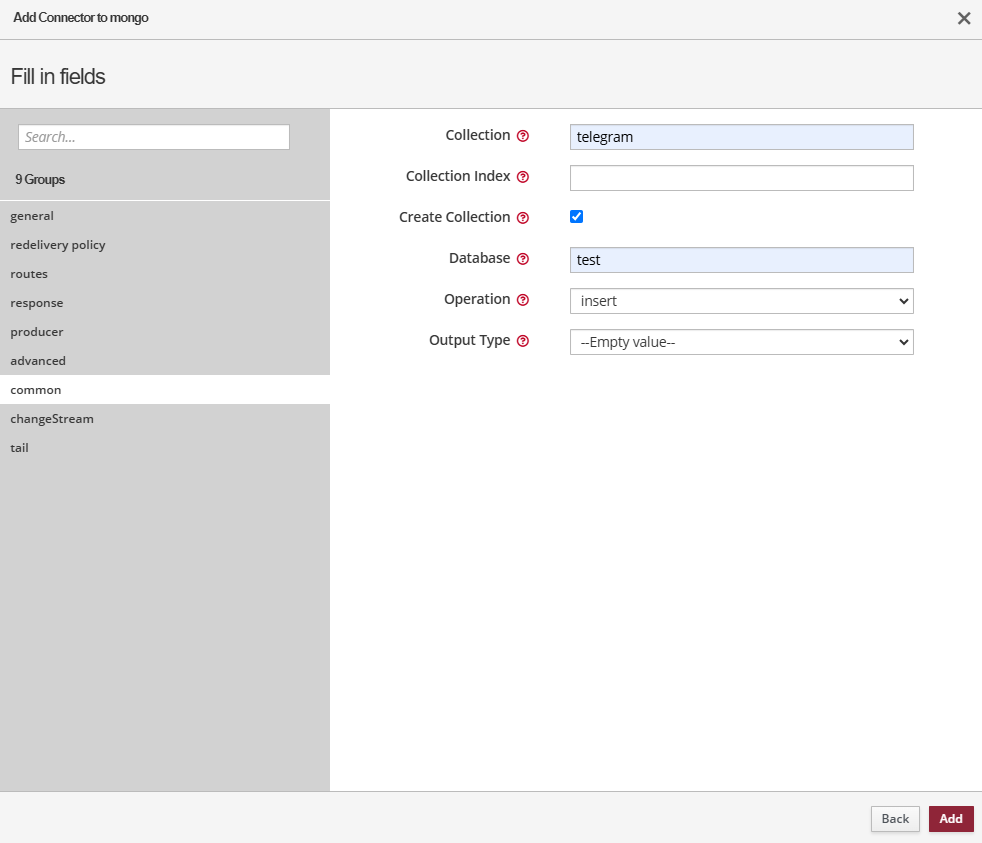Open the changeStream group
This screenshot has height=843, width=982.
[52, 419]
